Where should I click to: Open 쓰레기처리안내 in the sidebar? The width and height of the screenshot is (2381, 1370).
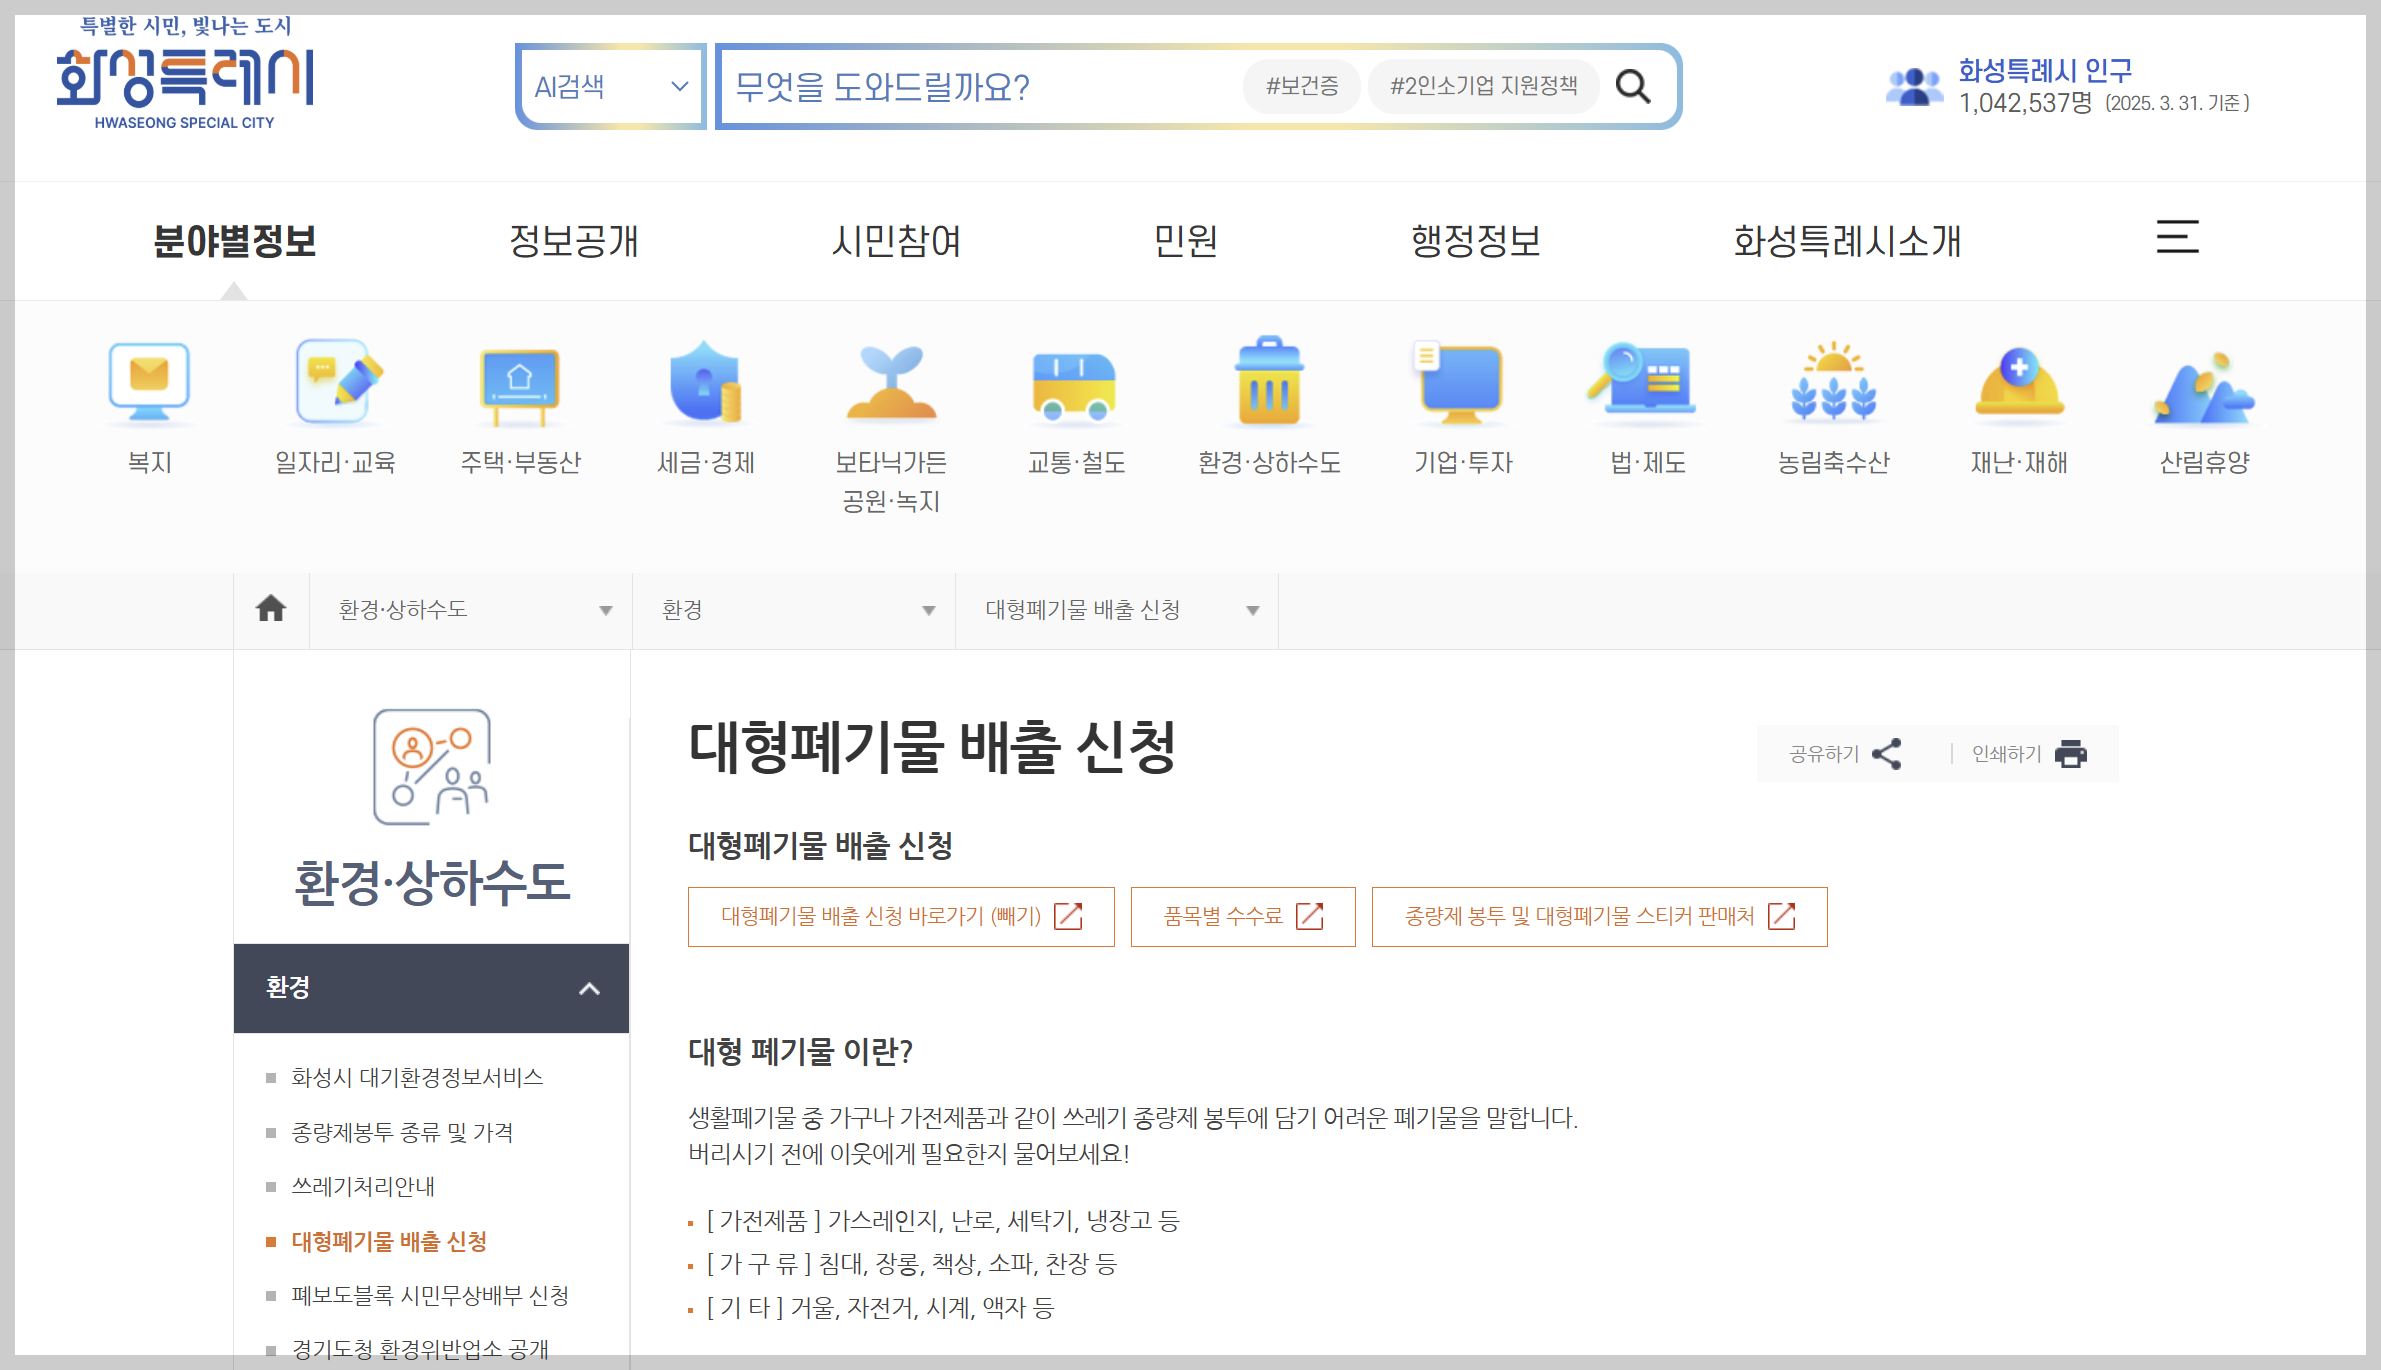[x=362, y=1186]
